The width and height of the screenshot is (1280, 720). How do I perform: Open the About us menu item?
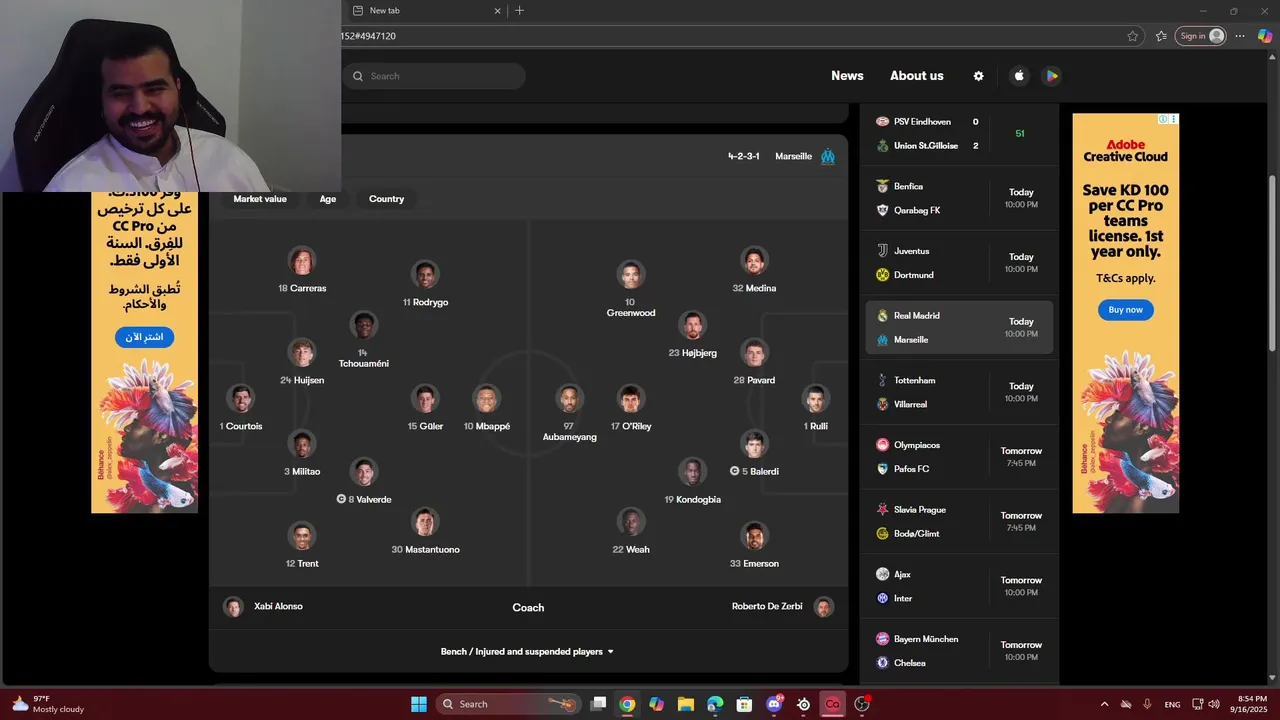coord(917,76)
